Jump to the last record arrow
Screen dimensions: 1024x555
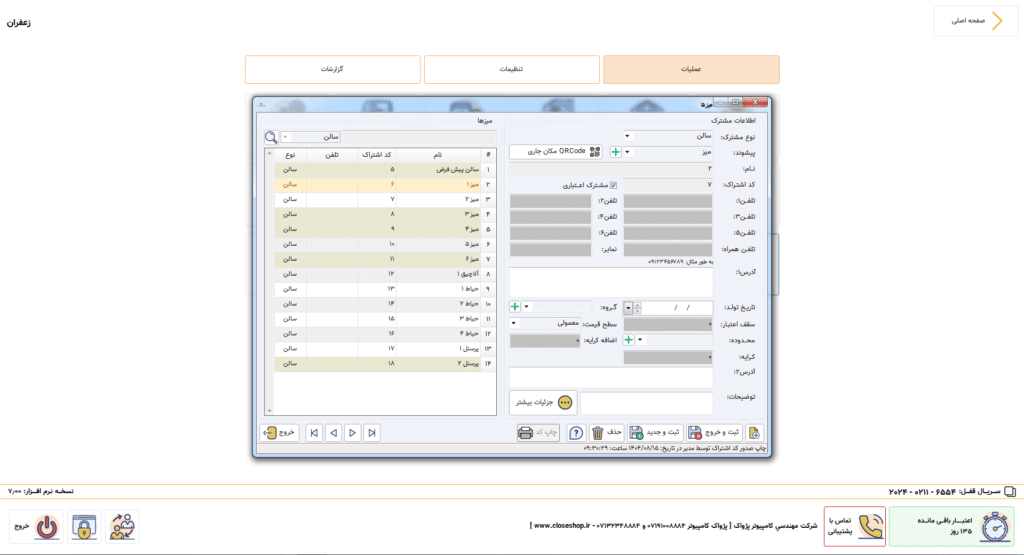point(372,433)
